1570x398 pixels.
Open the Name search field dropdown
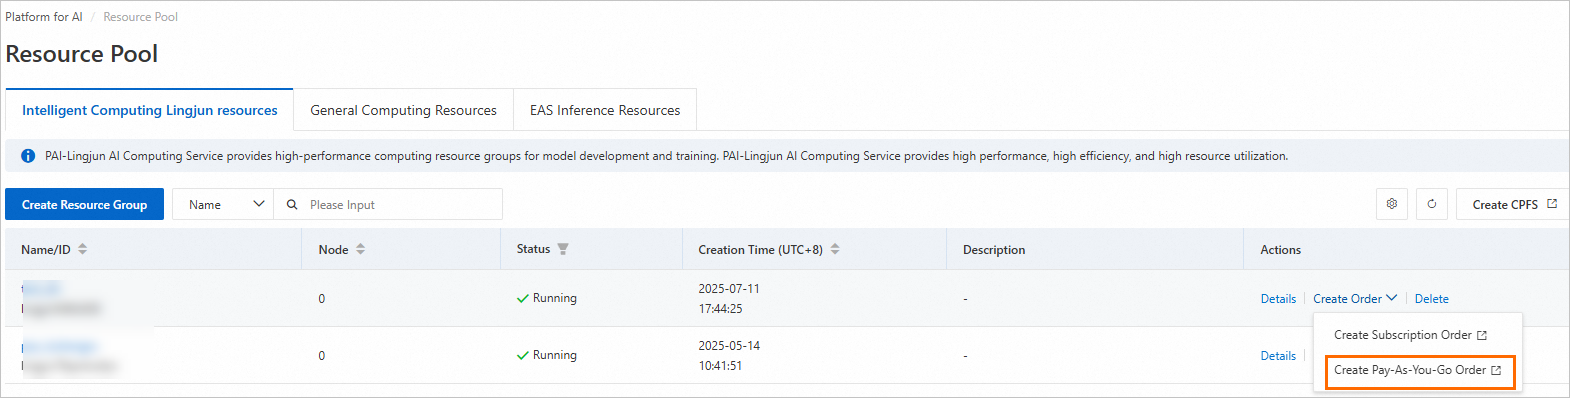[x=223, y=204]
